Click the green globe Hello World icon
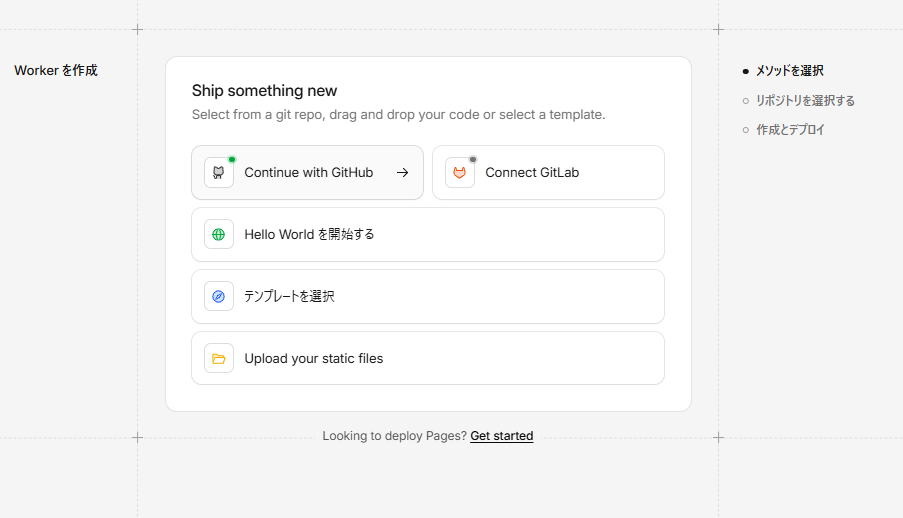Image resolution: width=903 pixels, height=518 pixels. 218,235
